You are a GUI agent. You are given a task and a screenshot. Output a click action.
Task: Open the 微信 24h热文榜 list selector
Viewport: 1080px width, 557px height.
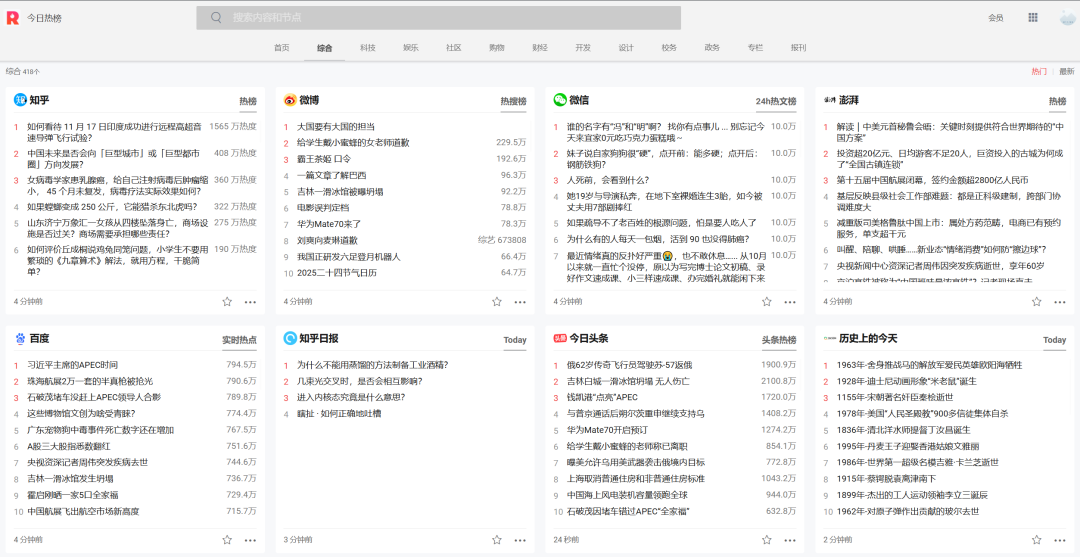point(776,101)
